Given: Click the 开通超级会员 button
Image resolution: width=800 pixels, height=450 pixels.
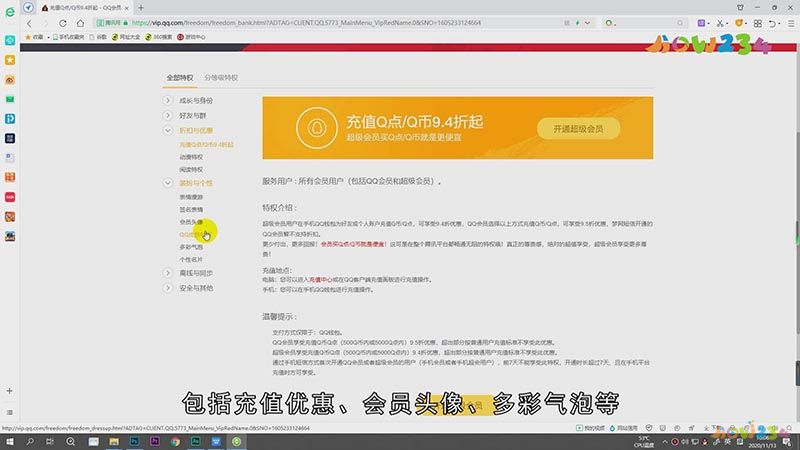Looking at the screenshot, I should (578, 129).
